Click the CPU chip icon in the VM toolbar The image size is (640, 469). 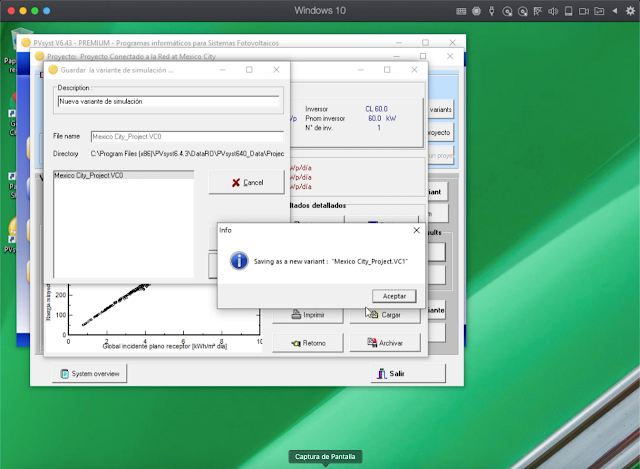476,11
